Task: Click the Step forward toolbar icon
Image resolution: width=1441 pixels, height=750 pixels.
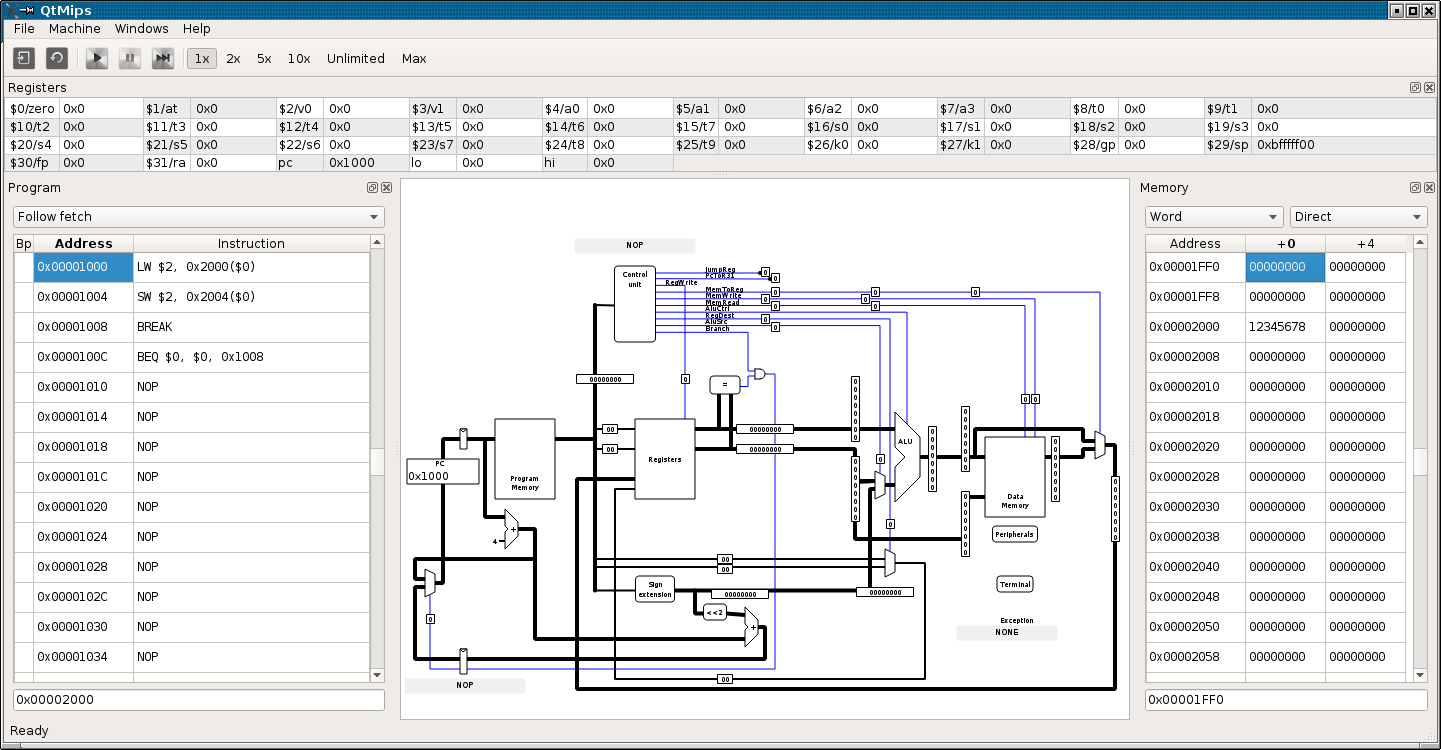Action: (162, 59)
